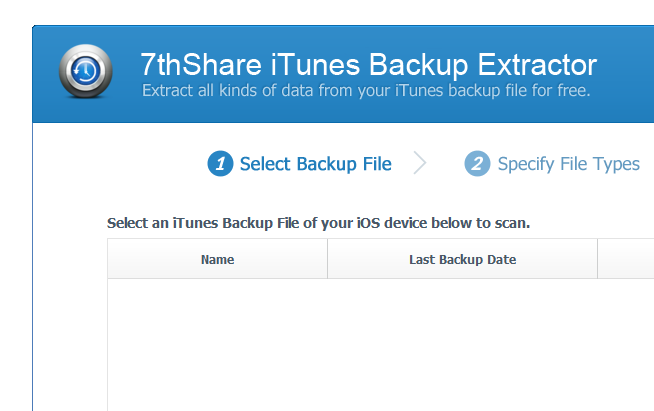Click the "Extract all kinds of data" subtitle
Viewport: 654px width, 411px height.
366,92
